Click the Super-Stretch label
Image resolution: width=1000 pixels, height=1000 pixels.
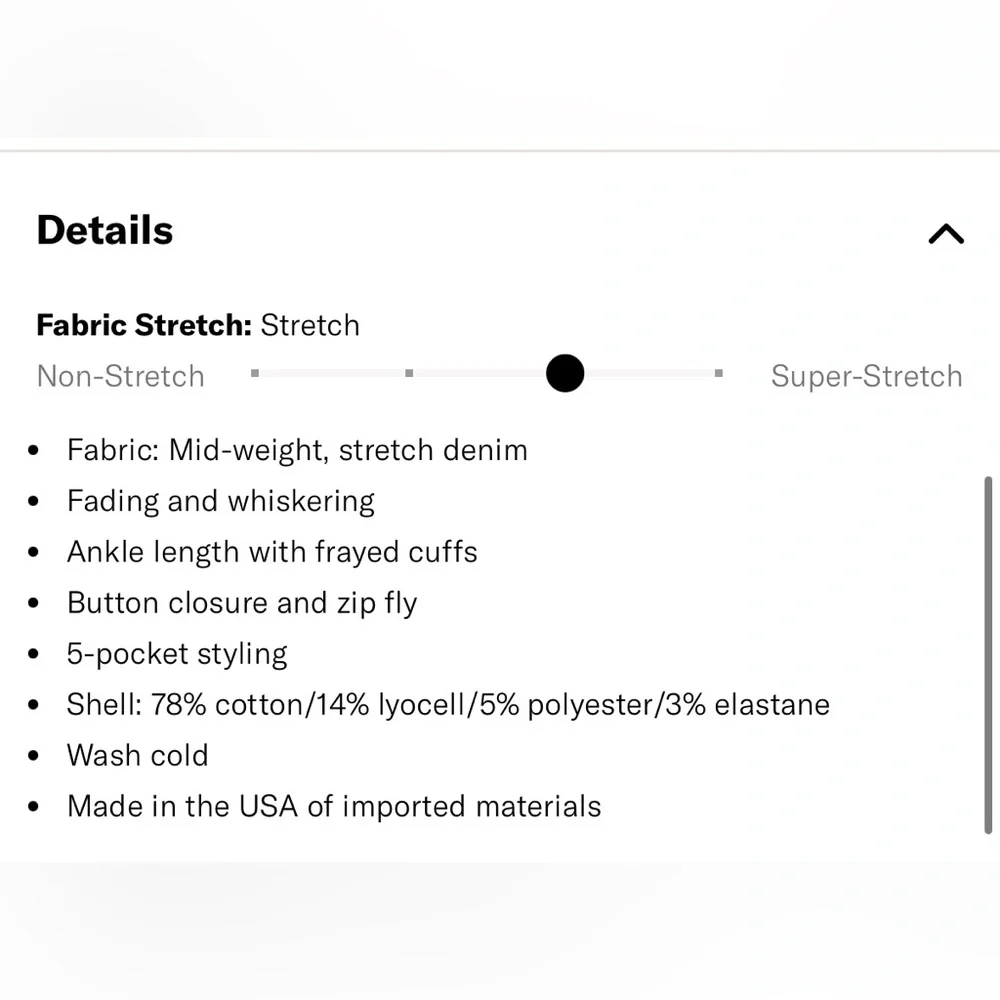[x=867, y=376]
